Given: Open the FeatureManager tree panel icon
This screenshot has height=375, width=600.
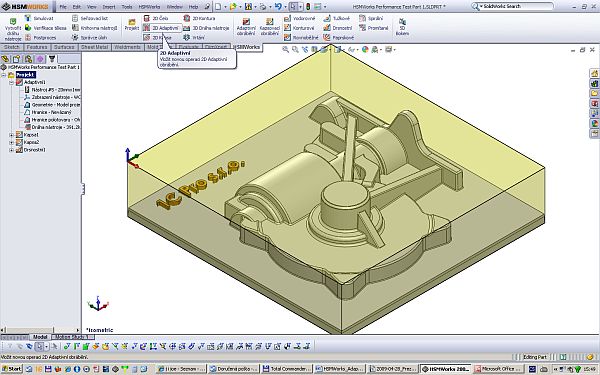Looking at the screenshot, I should point(5,59).
